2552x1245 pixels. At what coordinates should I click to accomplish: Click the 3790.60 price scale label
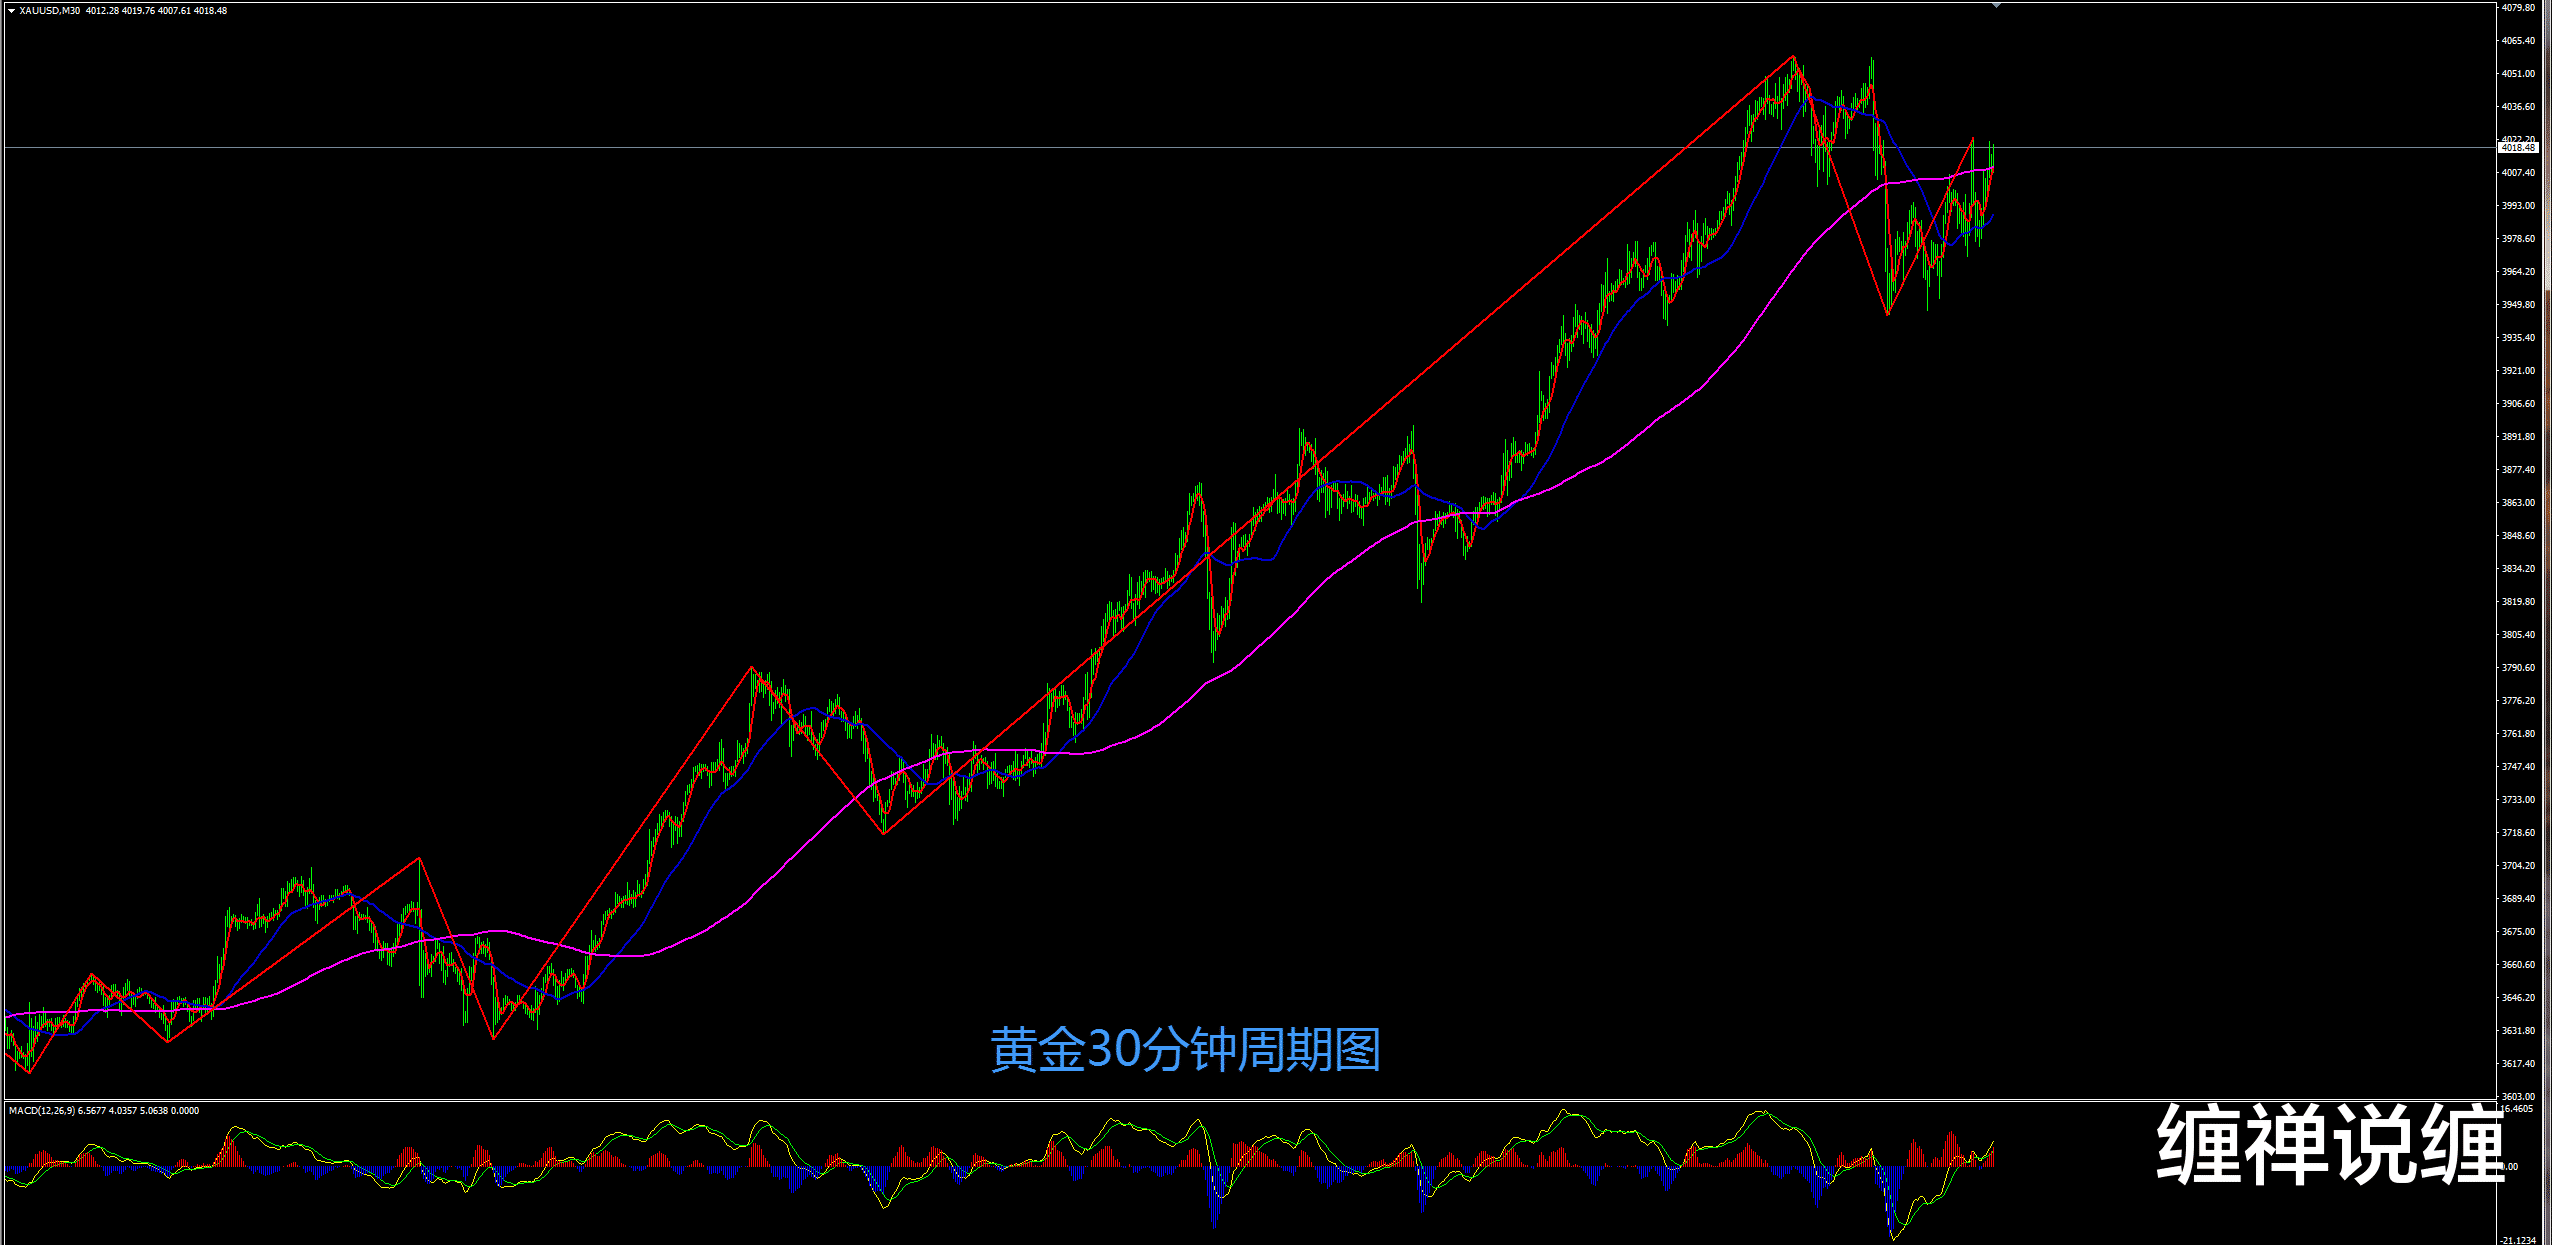(x=2518, y=668)
